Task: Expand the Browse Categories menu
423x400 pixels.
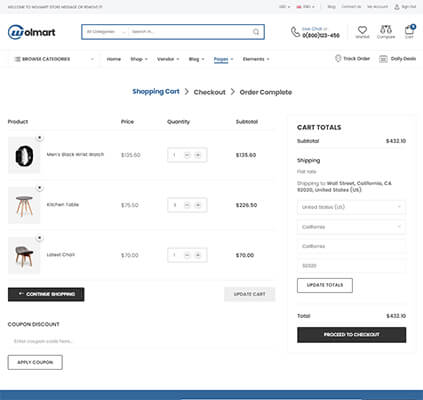Action: pos(54,59)
